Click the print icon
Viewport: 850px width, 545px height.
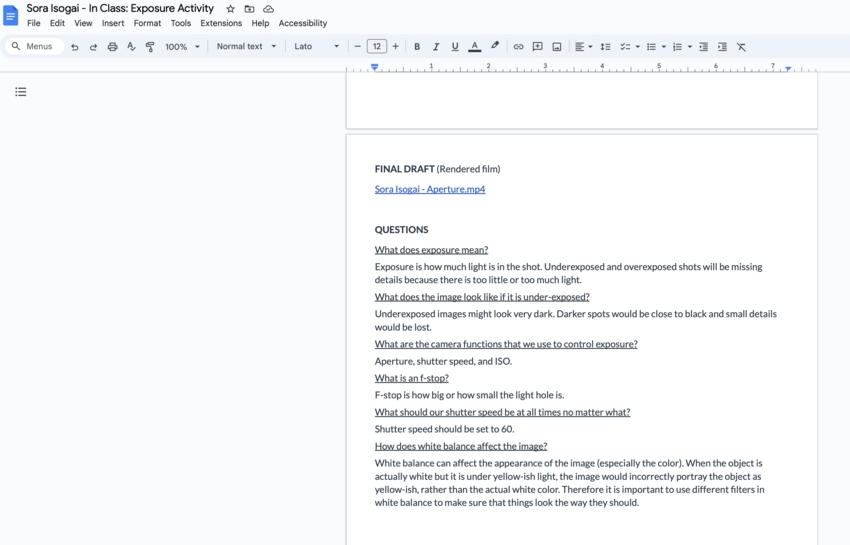pyautogui.click(x=112, y=47)
